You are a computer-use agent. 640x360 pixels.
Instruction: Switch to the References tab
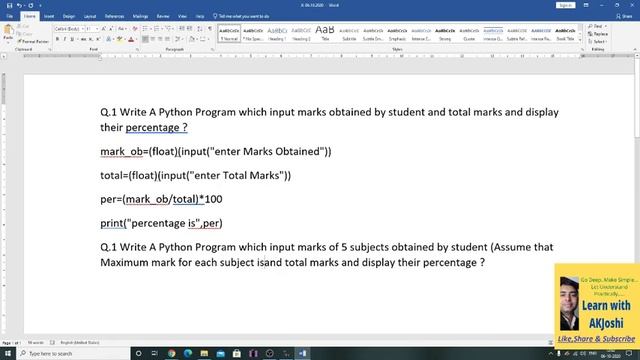pyautogui.click(x=114, y=16)
